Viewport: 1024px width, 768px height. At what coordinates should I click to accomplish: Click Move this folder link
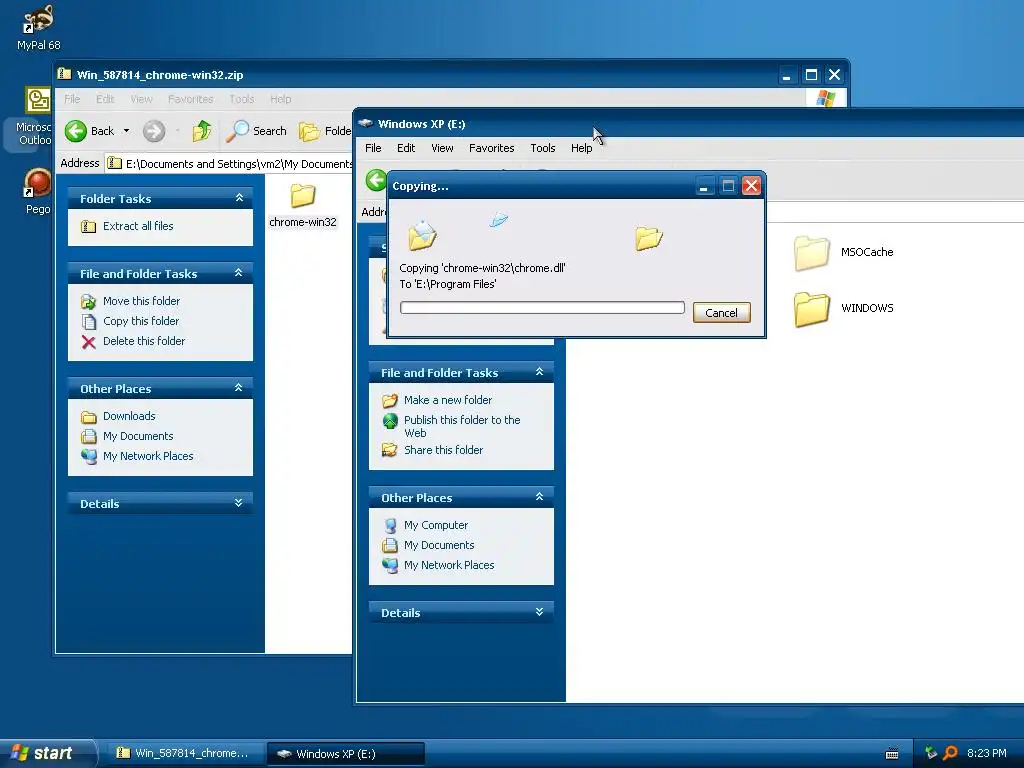pyautogui.click(x=141, y=301)
